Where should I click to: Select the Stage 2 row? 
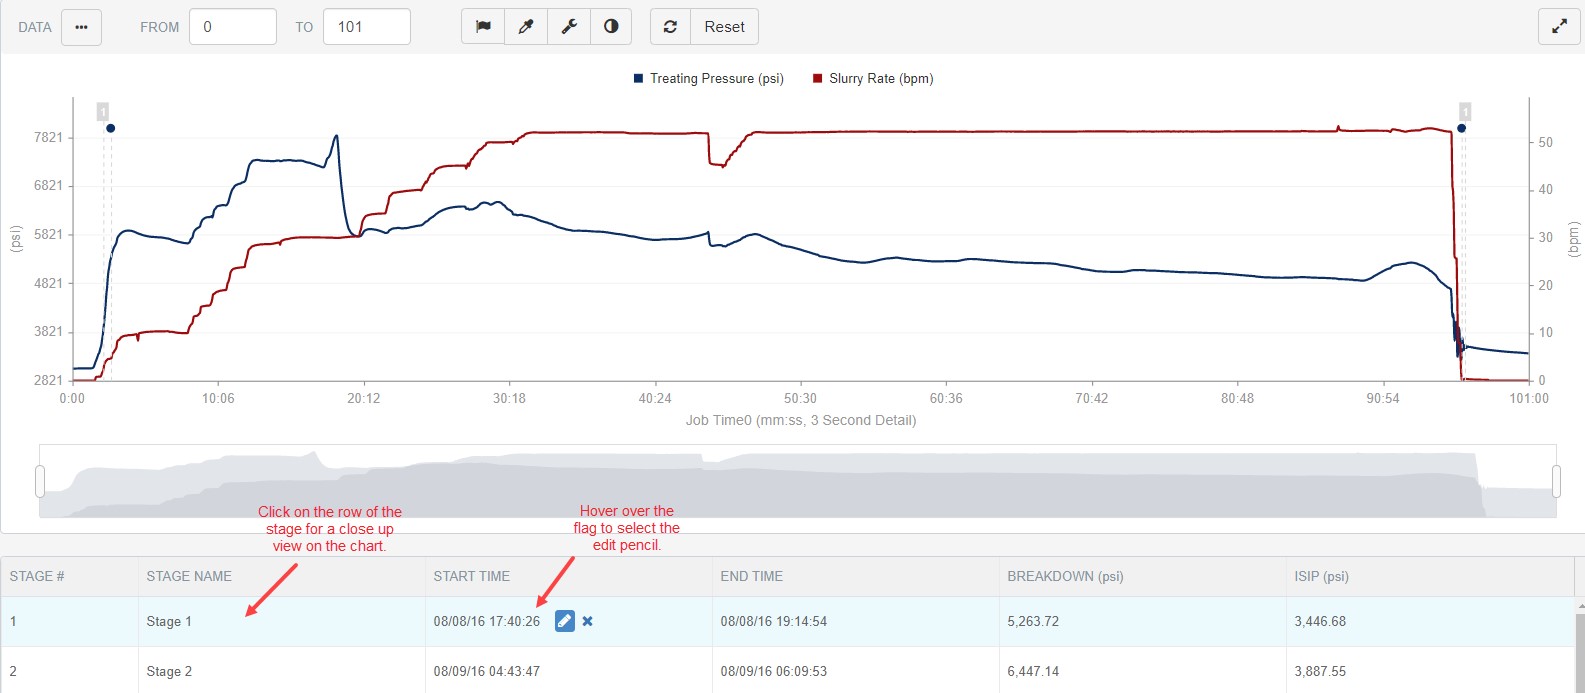point(788,671)
